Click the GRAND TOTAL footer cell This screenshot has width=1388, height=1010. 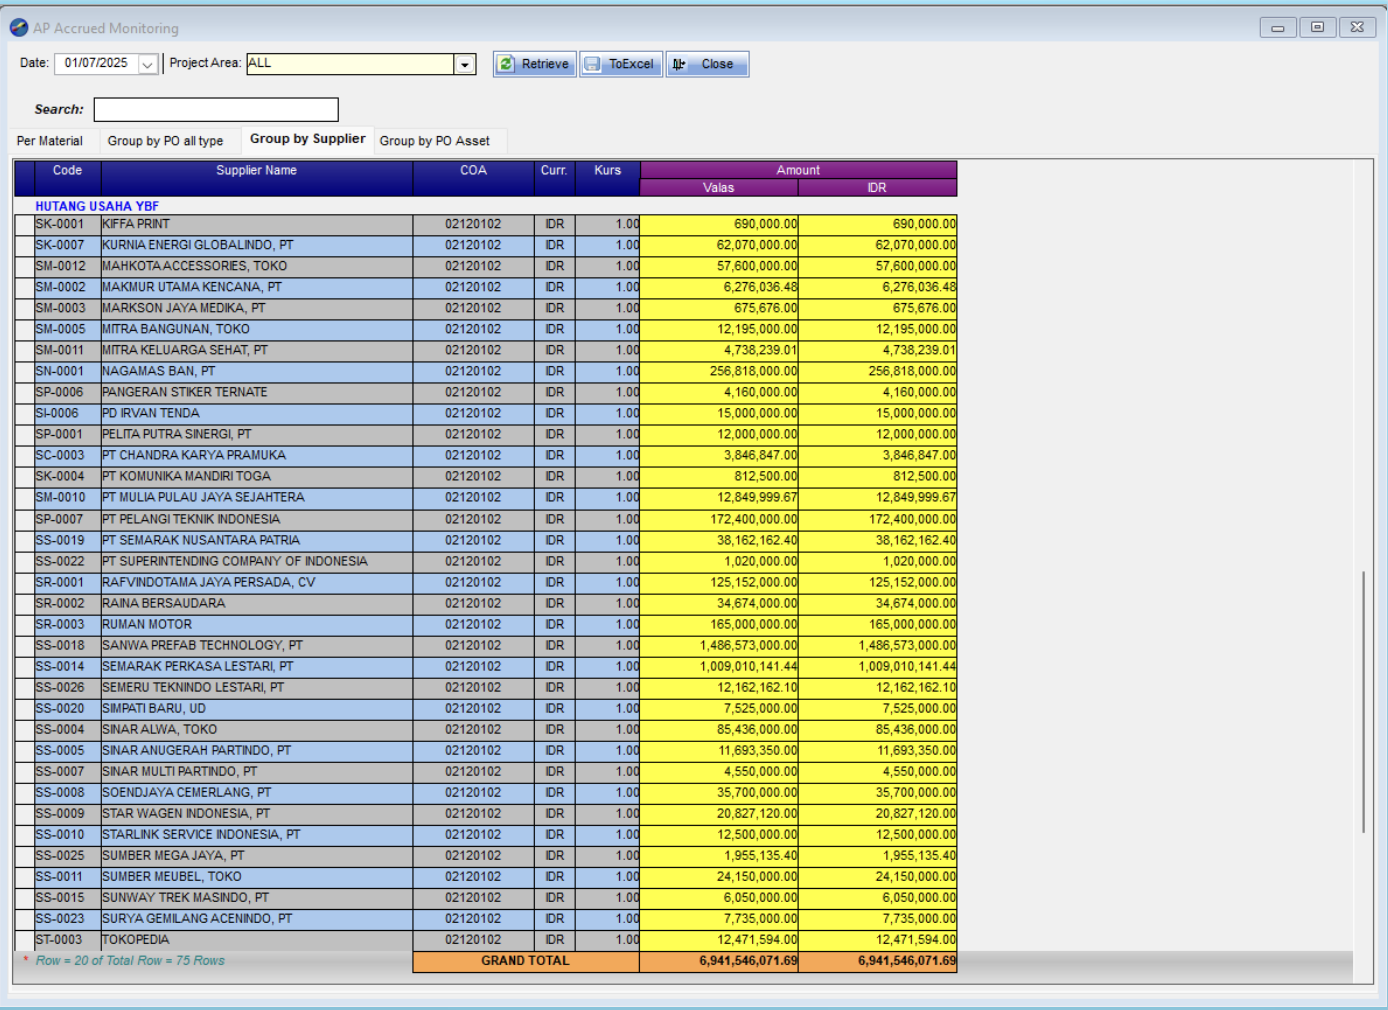click(526, 961)
